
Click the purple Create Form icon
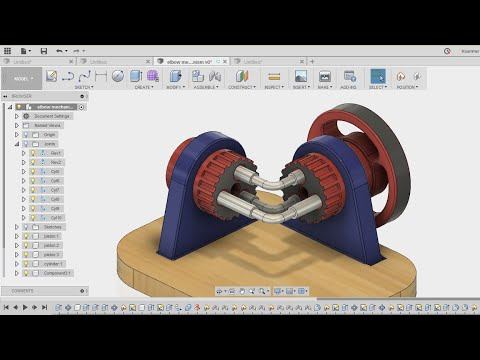point(153,76)
